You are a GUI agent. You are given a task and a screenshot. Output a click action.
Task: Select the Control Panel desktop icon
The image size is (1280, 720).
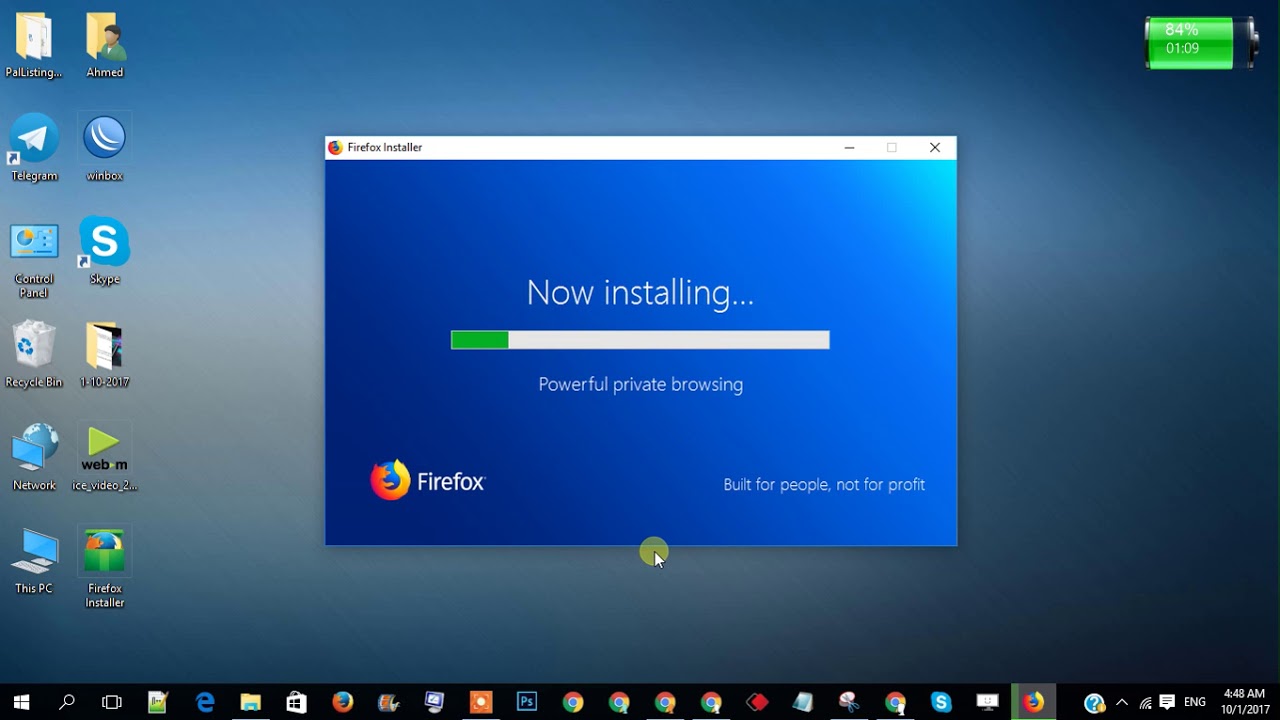(34, 258)
